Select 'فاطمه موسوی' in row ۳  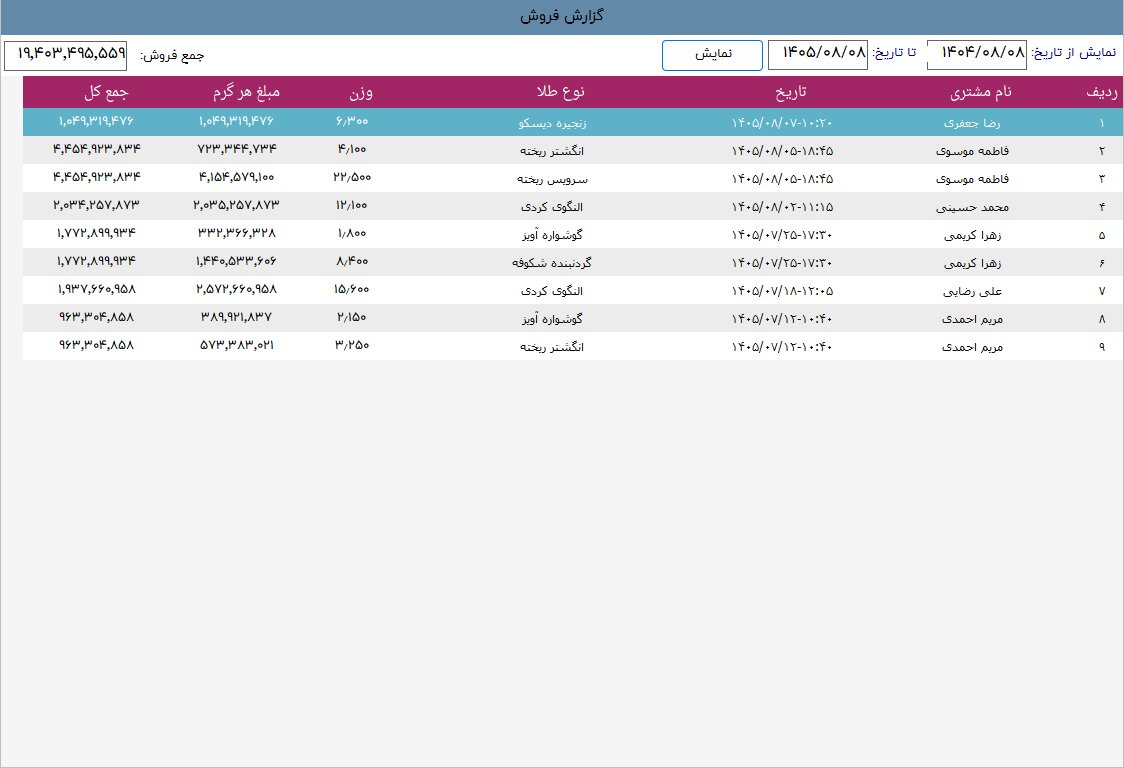tap(972, 179)
